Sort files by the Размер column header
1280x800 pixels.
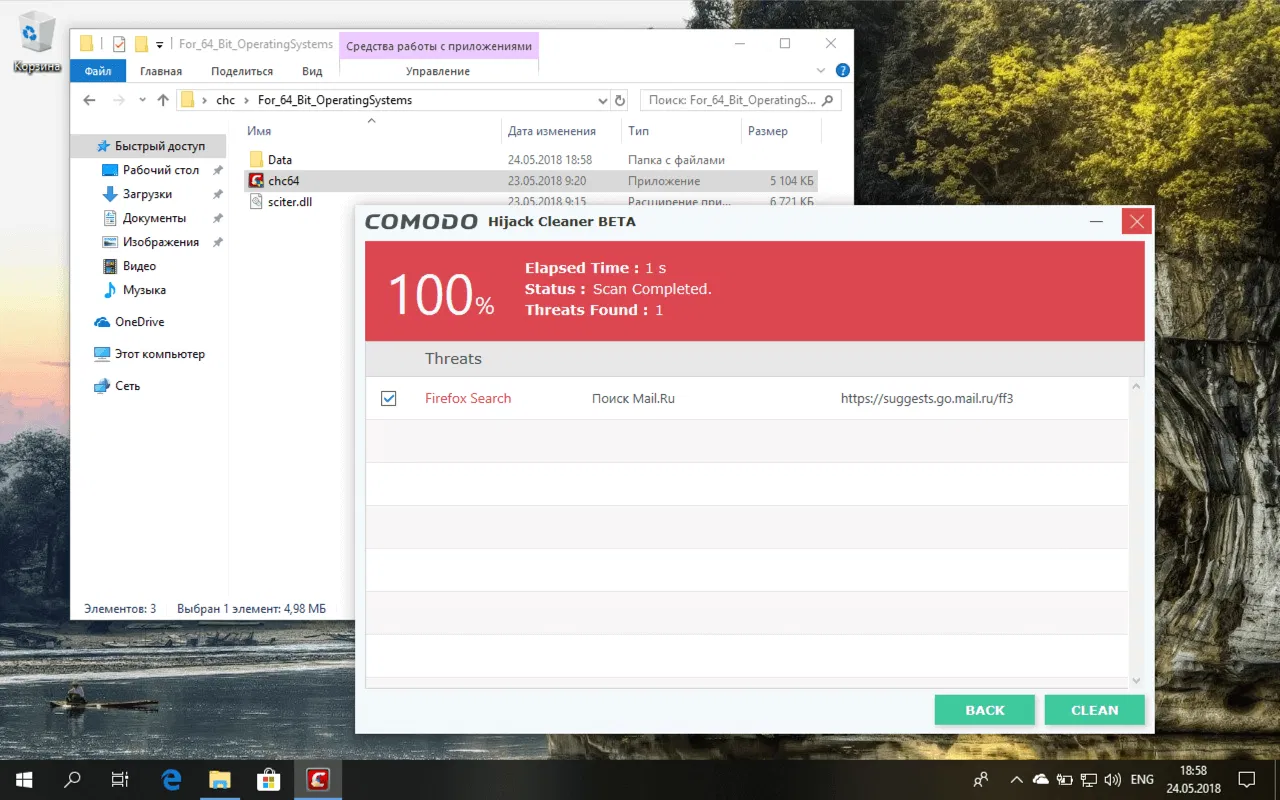(768, 131)
